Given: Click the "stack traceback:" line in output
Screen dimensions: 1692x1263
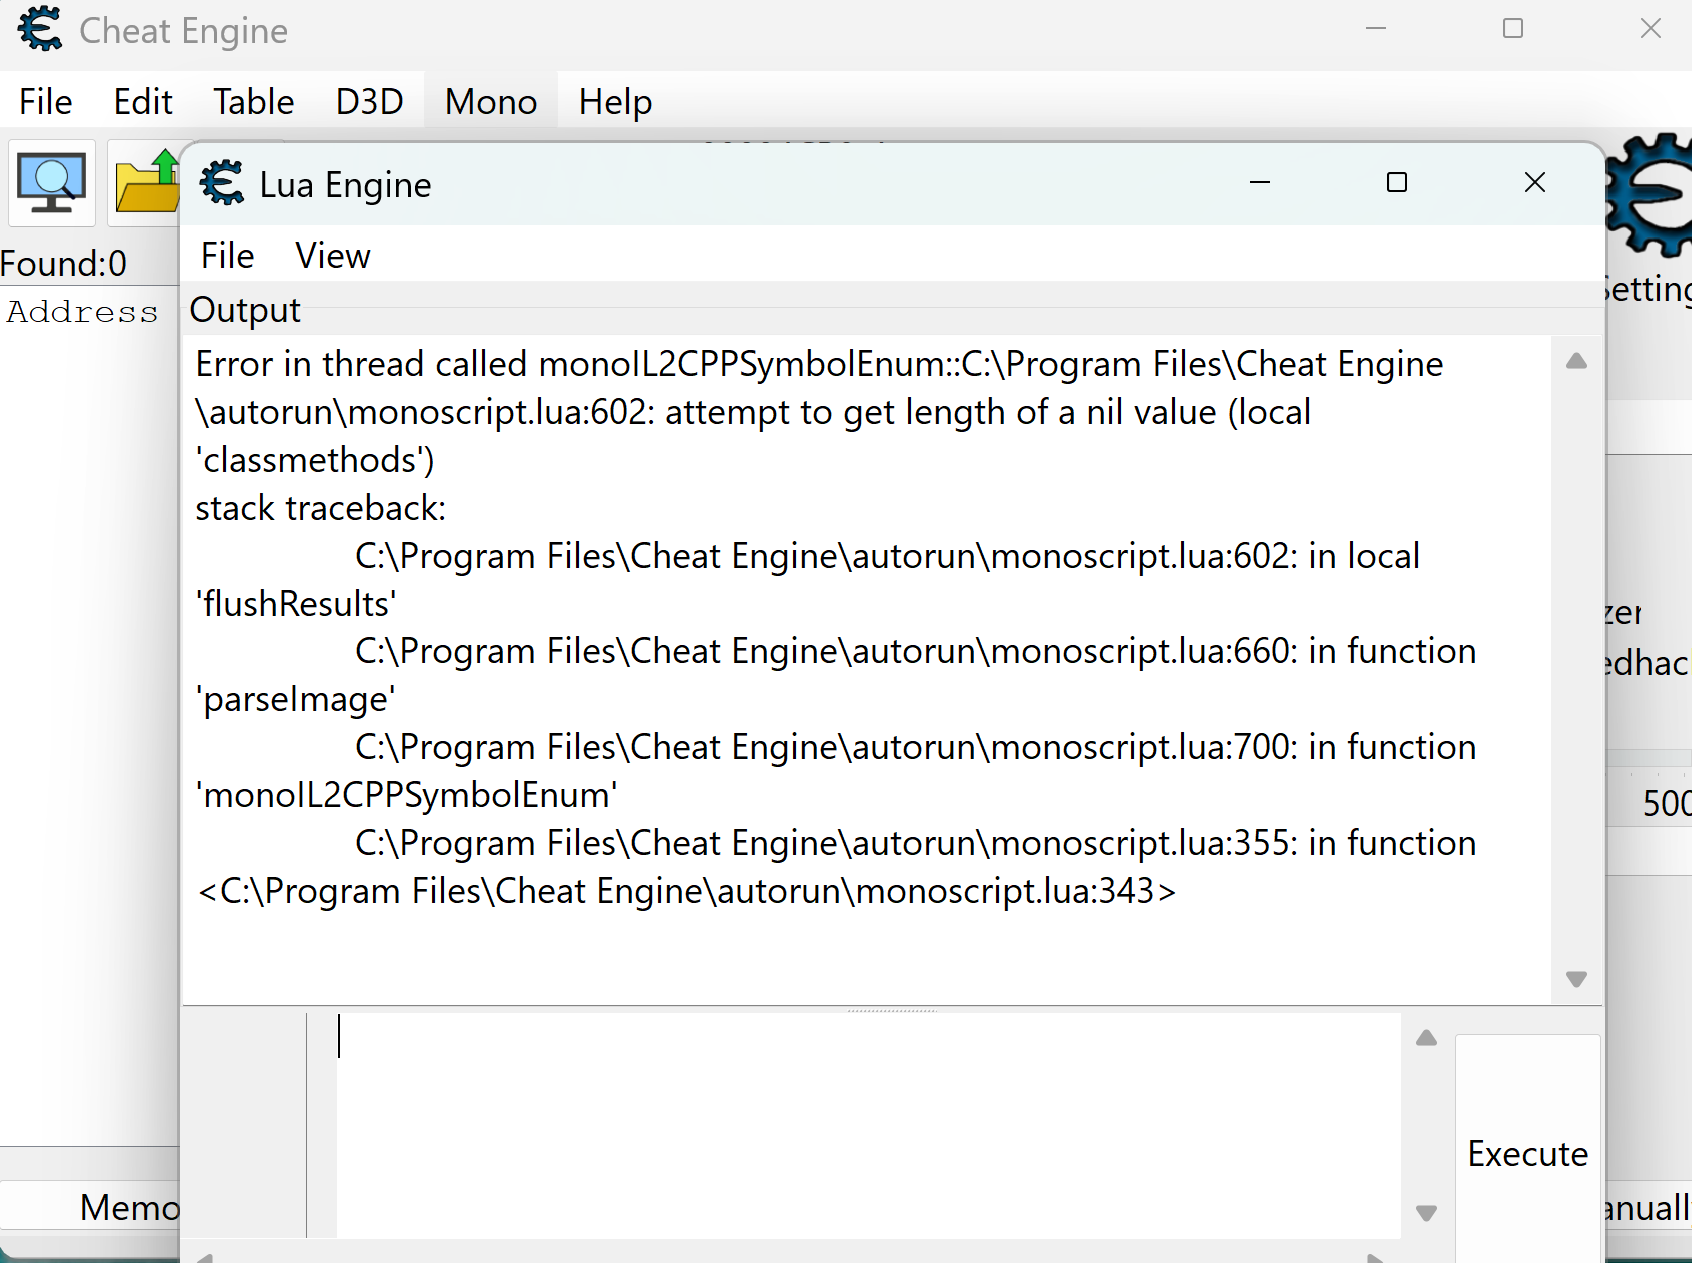Looking at the screenshot, I should point(321,508).
